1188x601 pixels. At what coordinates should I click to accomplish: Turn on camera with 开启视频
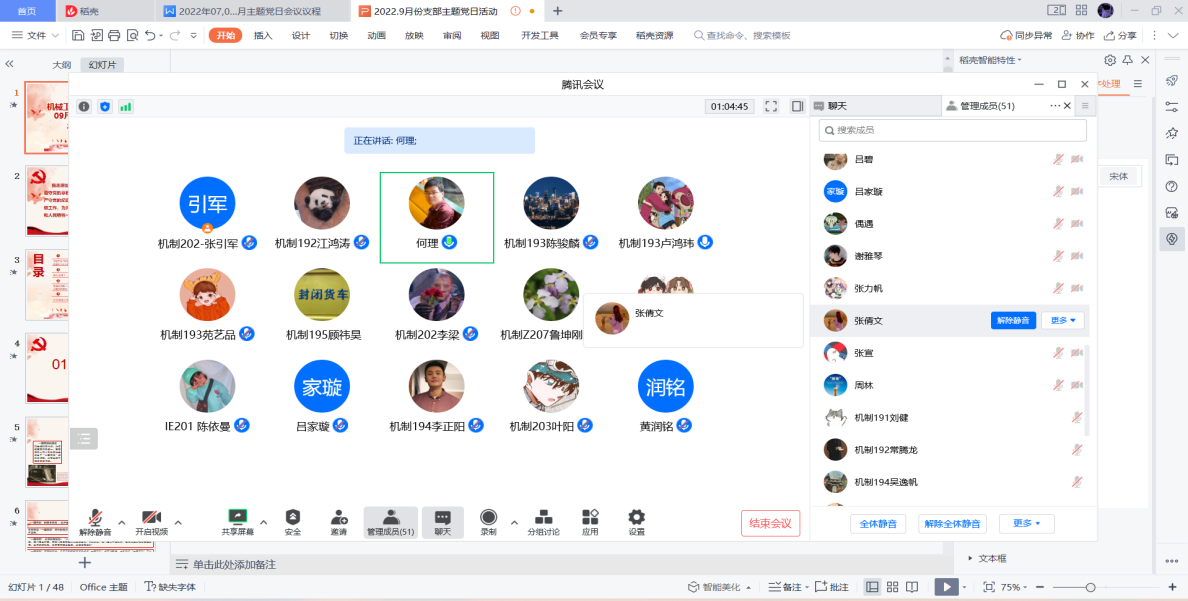(x=151, y=518)
